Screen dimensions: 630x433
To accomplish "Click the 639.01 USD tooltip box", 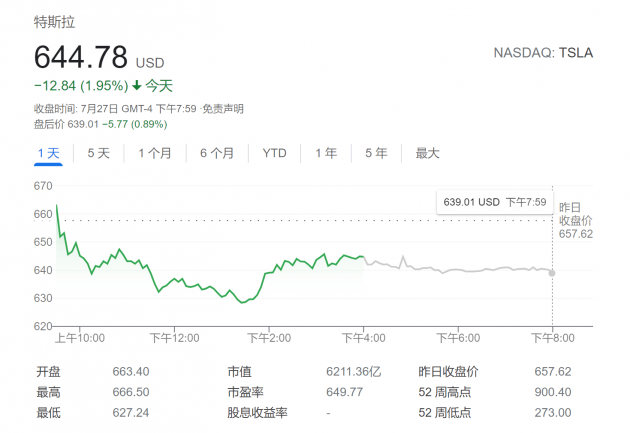I will [x=495, y=202].
